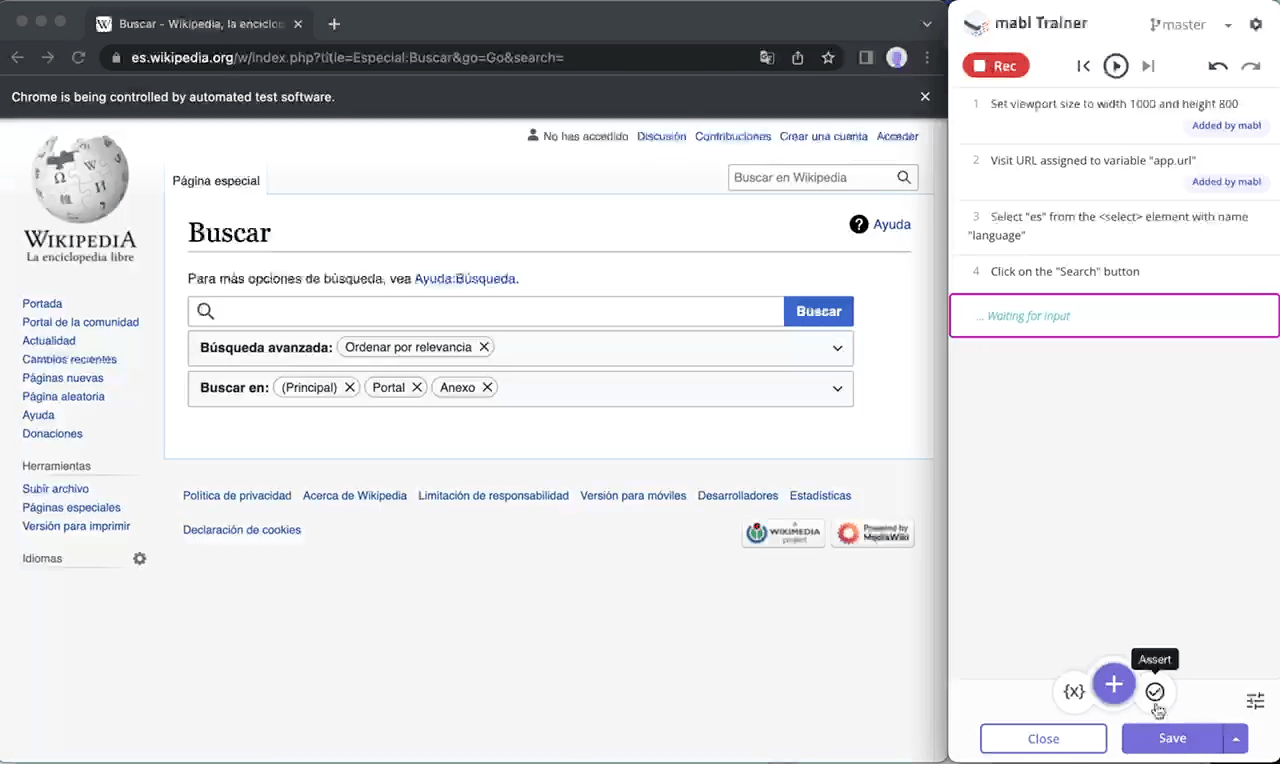The image size is (1280, 764).
Task: Remove the (Principal) namespace chip
Action: (350, 387)
